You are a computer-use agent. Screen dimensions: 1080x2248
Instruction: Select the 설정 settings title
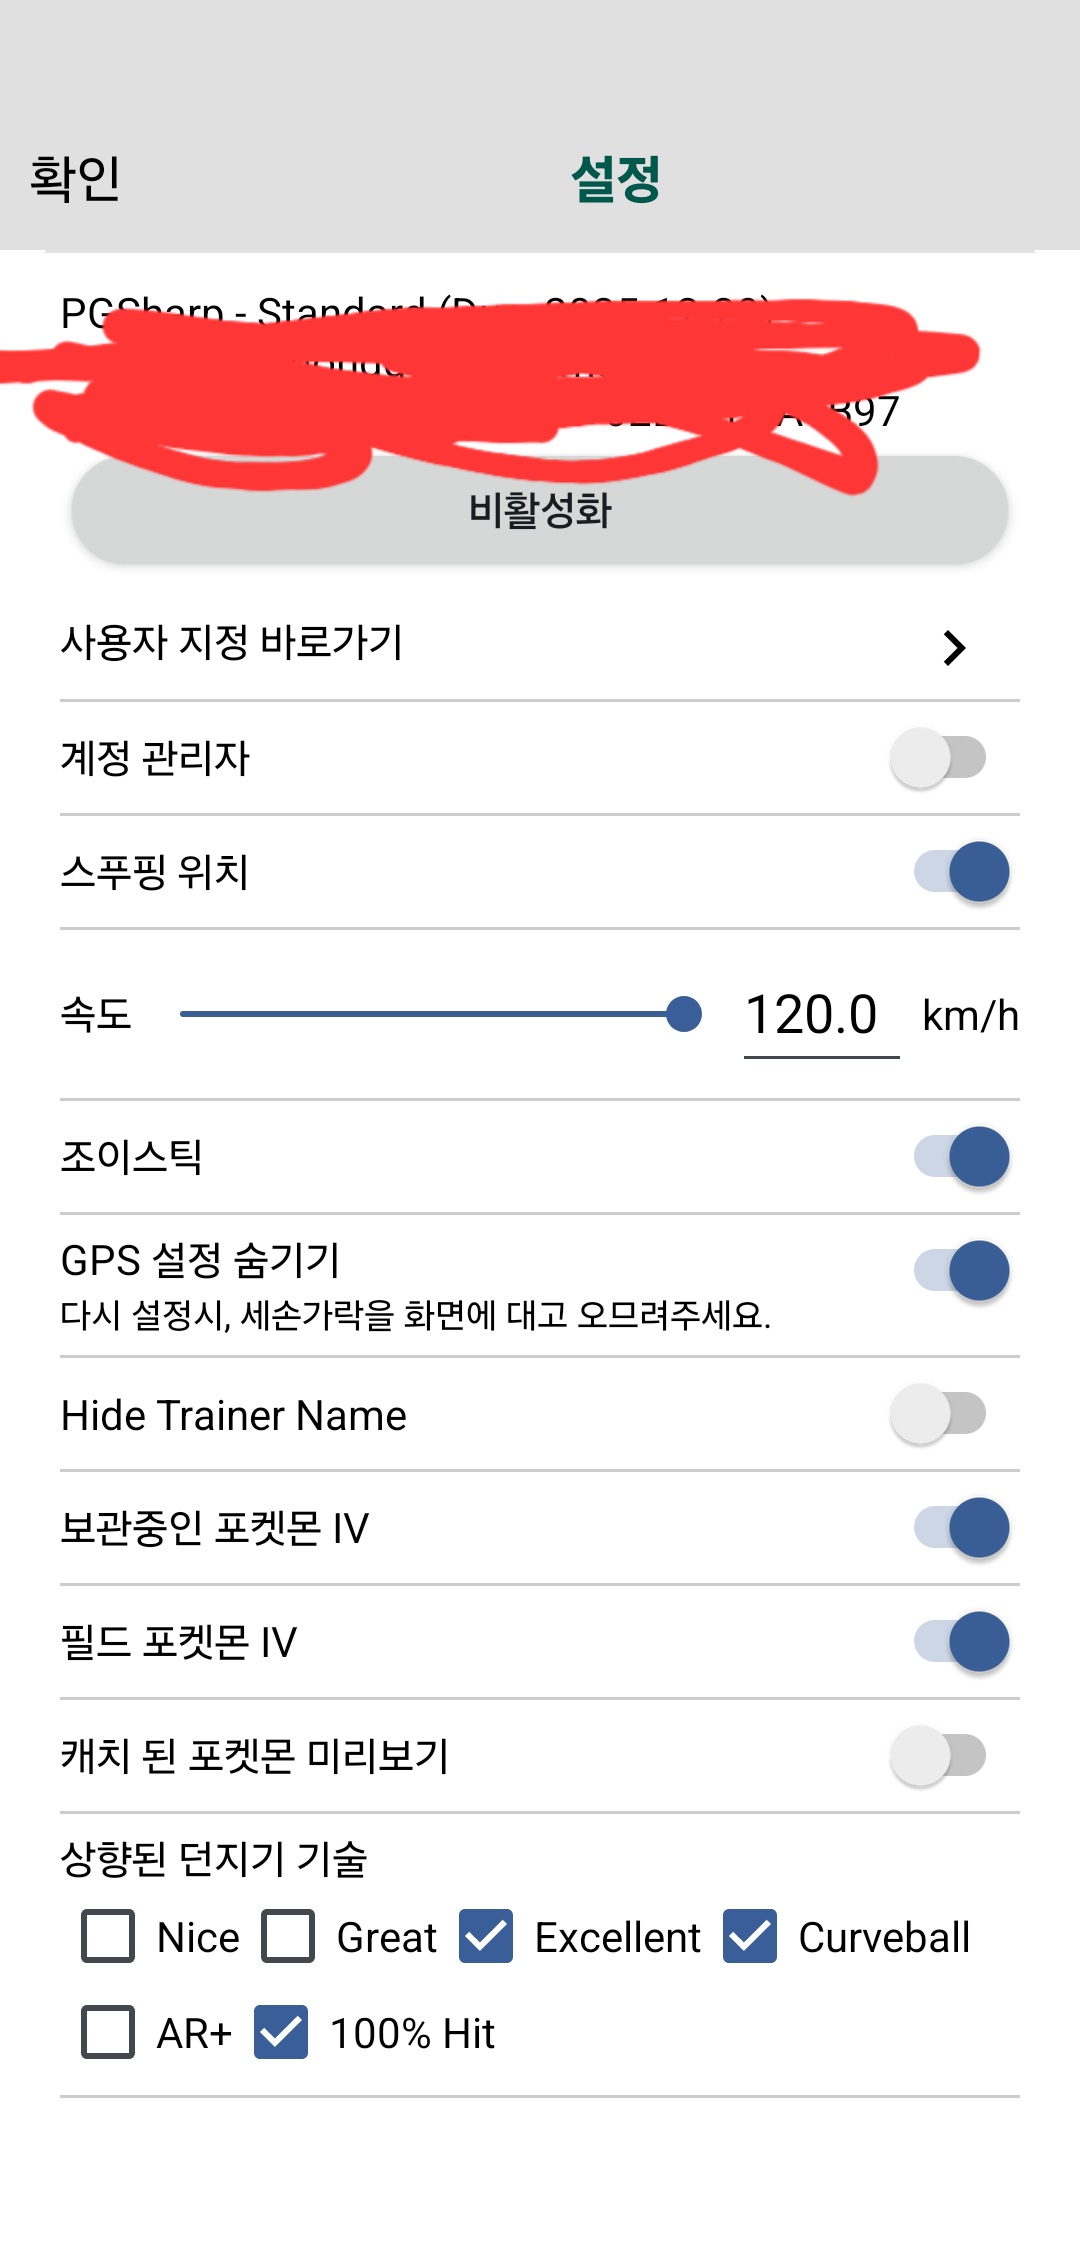point(615,180)
